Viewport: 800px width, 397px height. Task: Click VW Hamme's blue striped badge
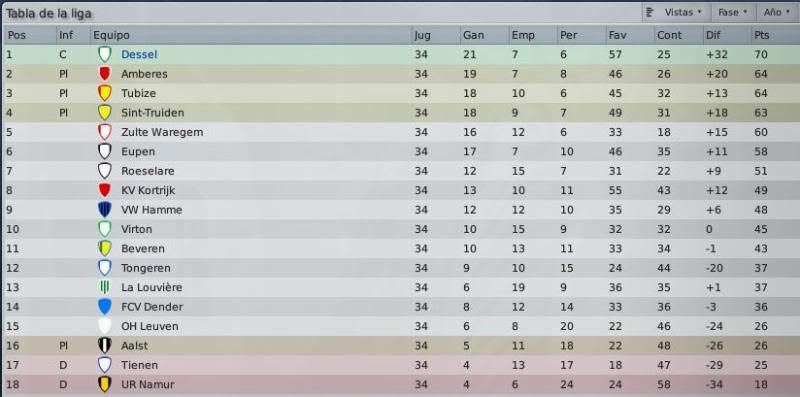coord(105,210)
